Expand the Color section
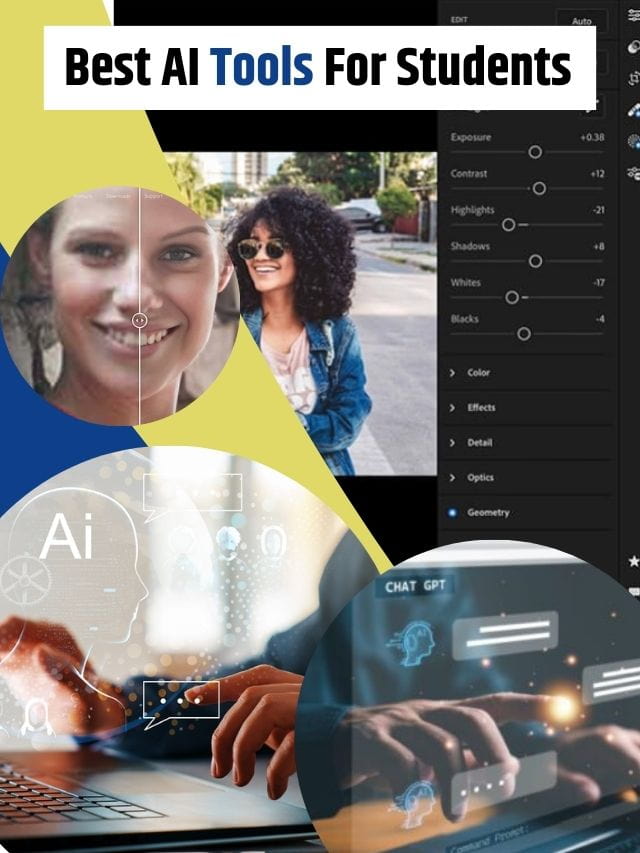This screenshot has height=853, width=640. tap(526, 373)
